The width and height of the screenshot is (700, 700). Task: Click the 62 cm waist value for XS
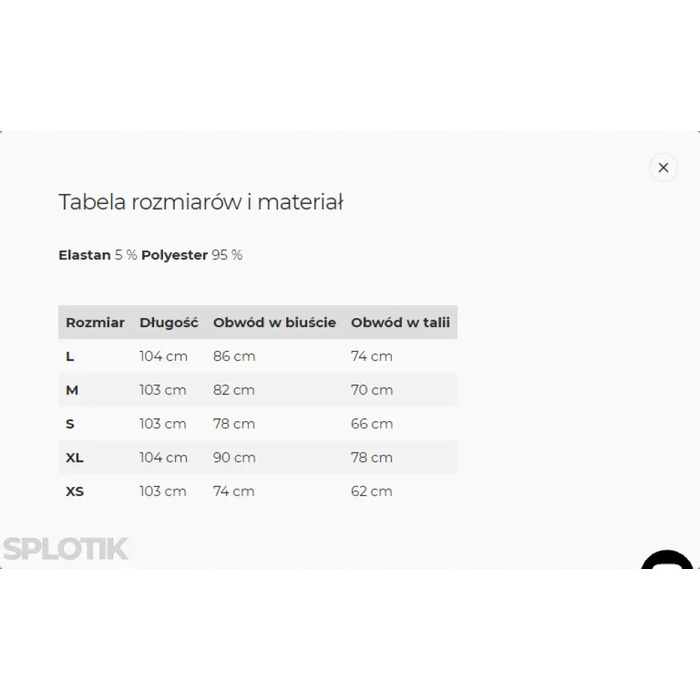371,492
